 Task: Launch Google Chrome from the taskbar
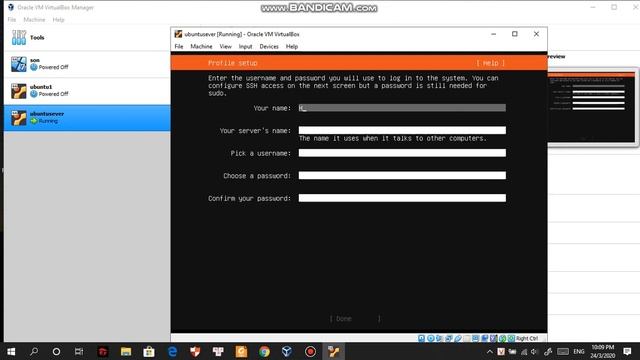pyautogui.click(x=264, y=351)
